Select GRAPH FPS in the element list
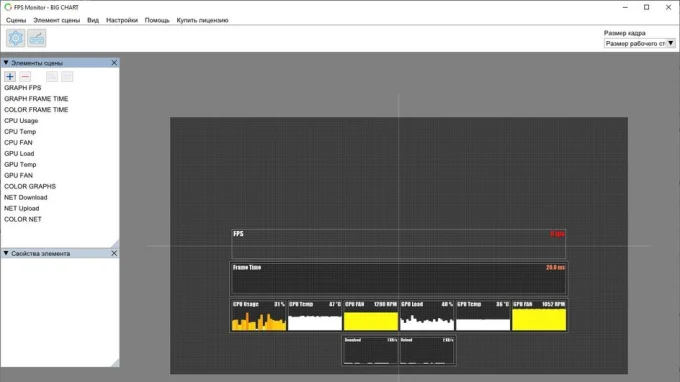Viewport: 680px width, 382px height. click(x=23, y=88)
